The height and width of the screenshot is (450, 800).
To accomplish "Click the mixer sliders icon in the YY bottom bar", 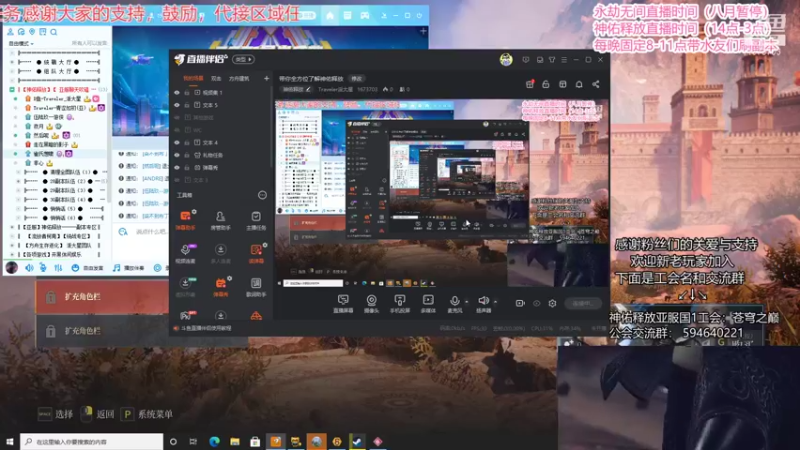I will [x=58, y=268].
